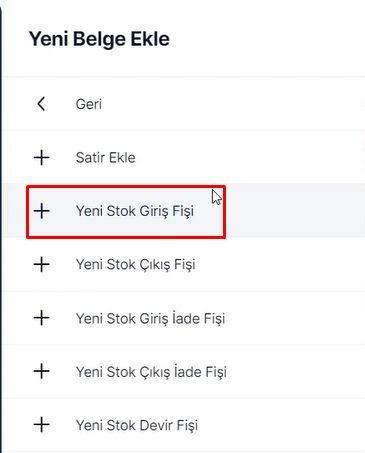Click the plus icon beside Yeni Stok Çıkış Fişi
The height and width of the screenshot is (453, 365).
click(42, 264)
